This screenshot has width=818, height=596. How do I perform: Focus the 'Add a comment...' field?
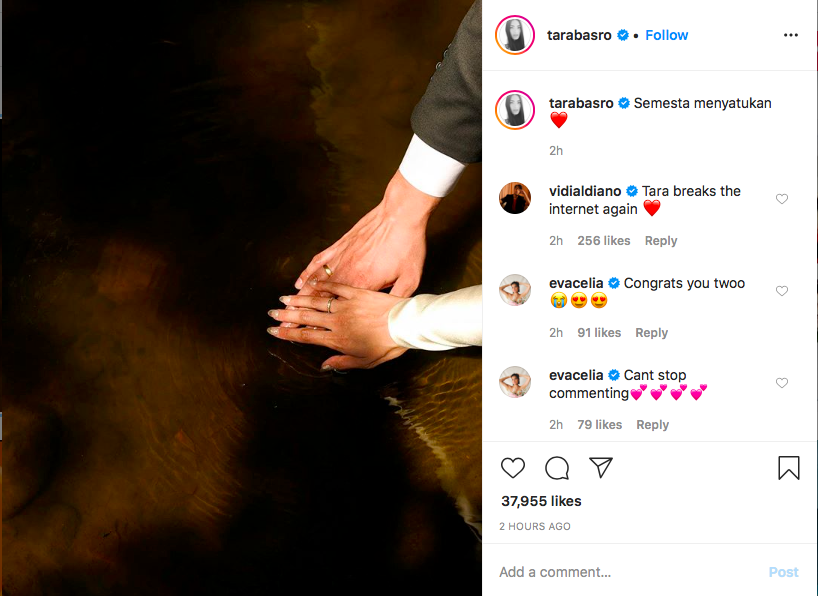[x=629, y=572]
